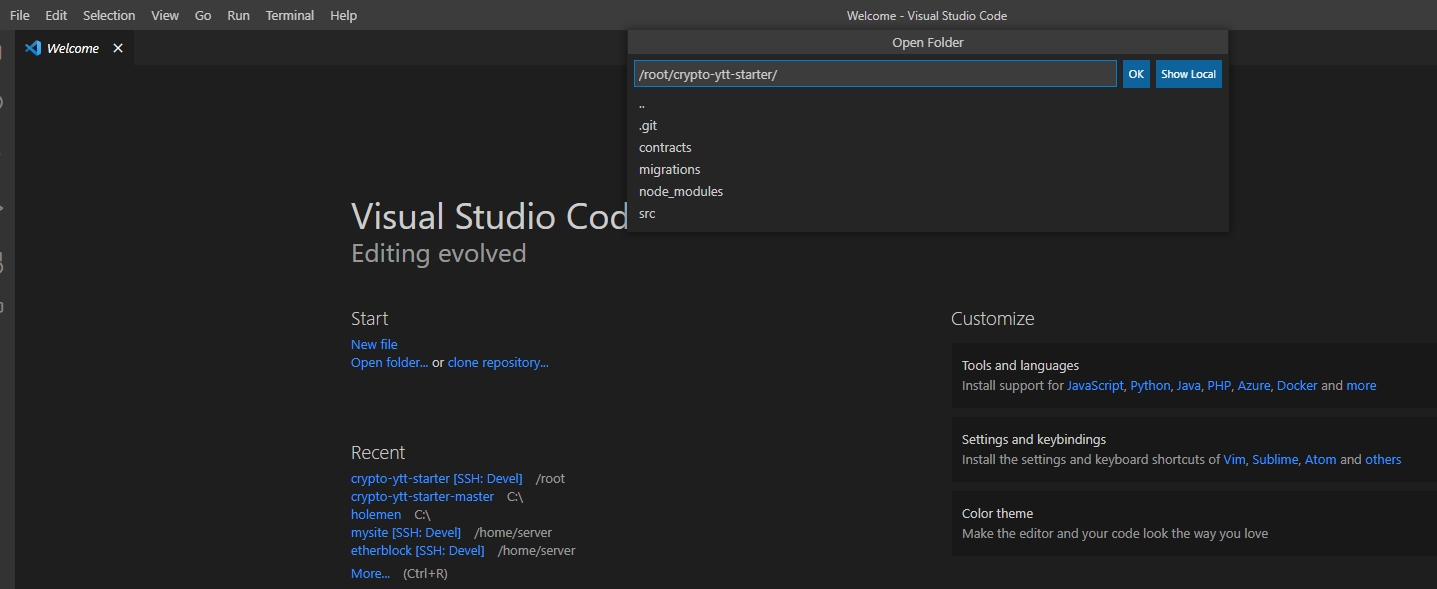Click the 'more' tools and languages link
Screen dimensions: 1437x589
coord(1361,385)
